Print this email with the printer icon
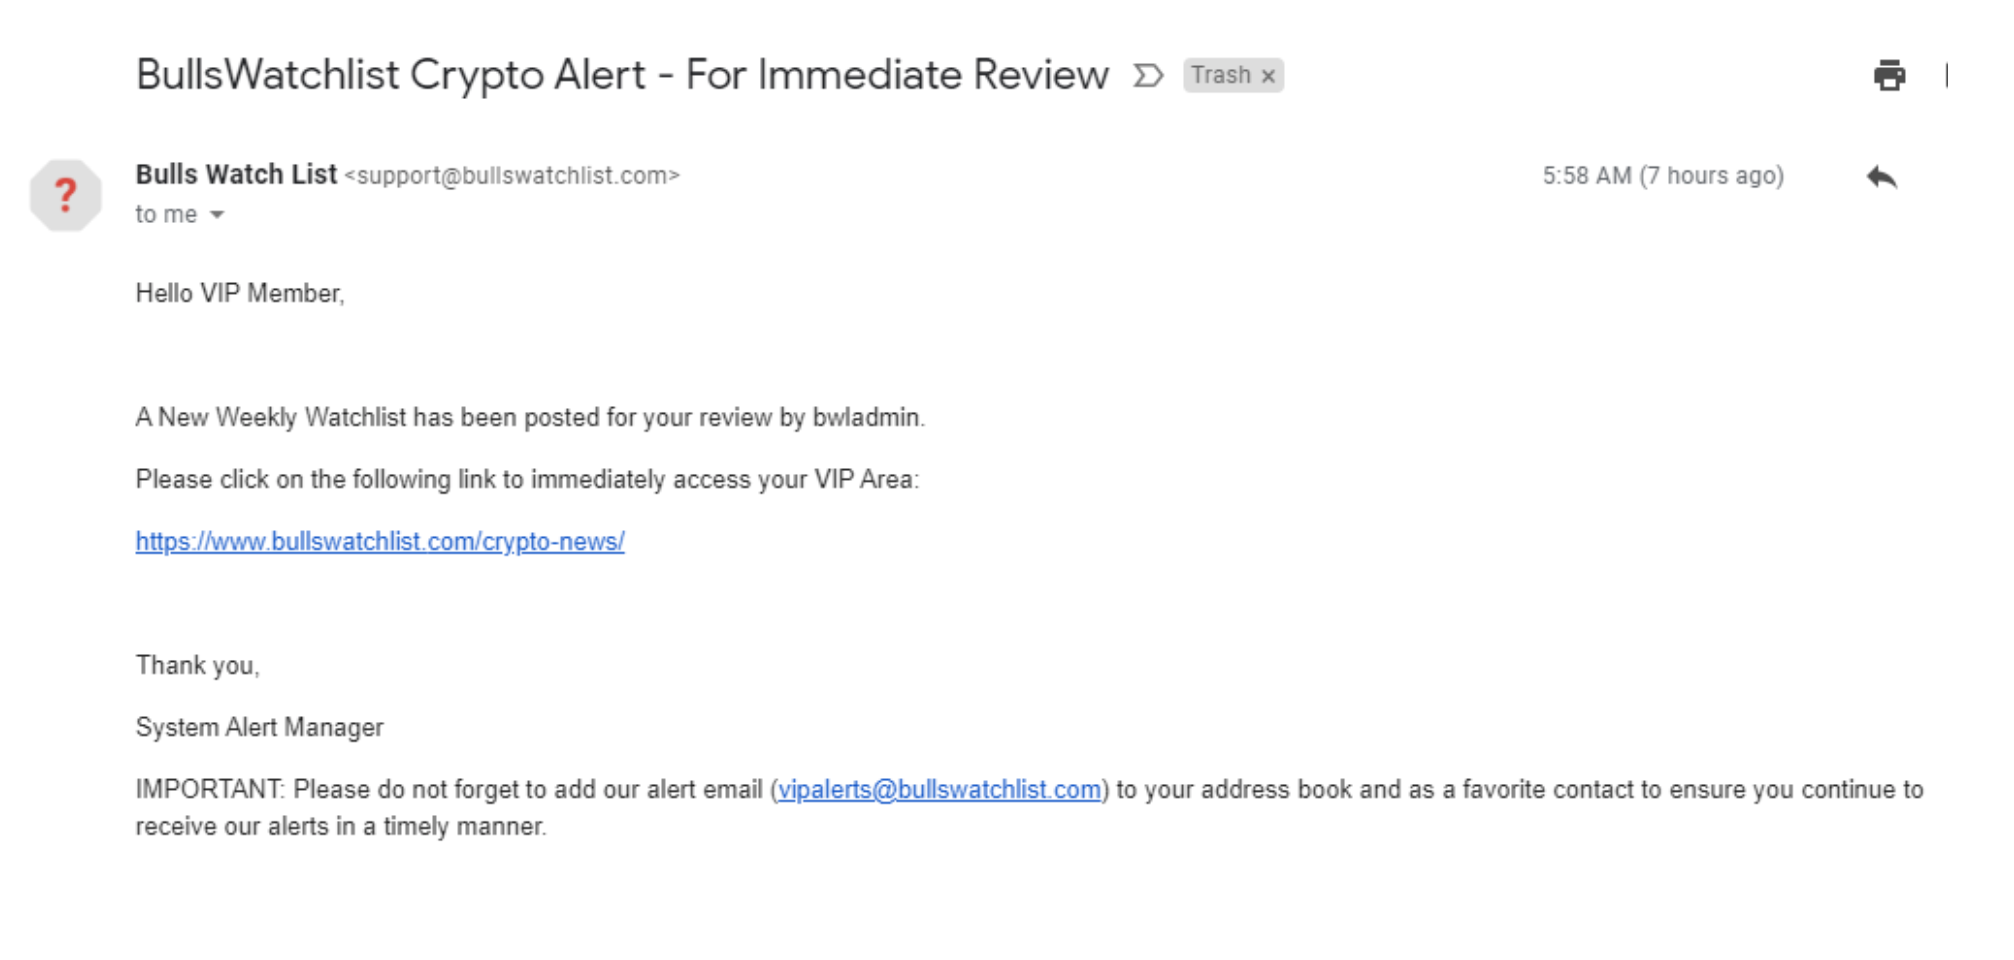Viewport: 2014px width, 960px height. [1888, 75]
